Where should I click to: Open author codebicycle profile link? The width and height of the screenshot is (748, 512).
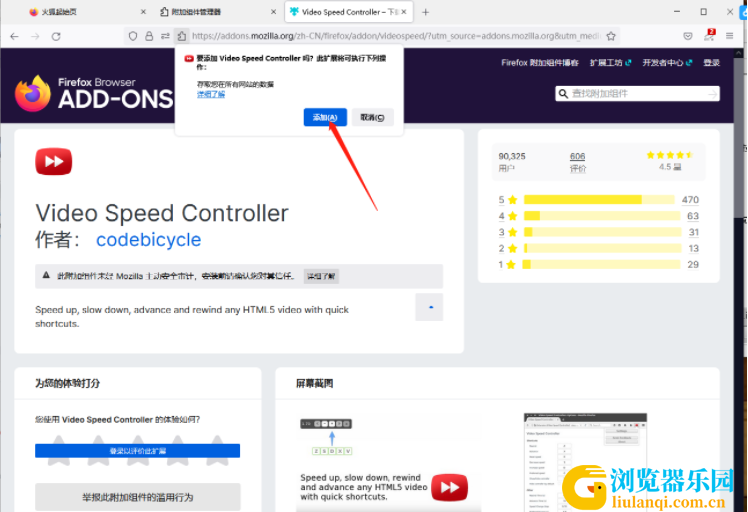(x=148, y=240)
